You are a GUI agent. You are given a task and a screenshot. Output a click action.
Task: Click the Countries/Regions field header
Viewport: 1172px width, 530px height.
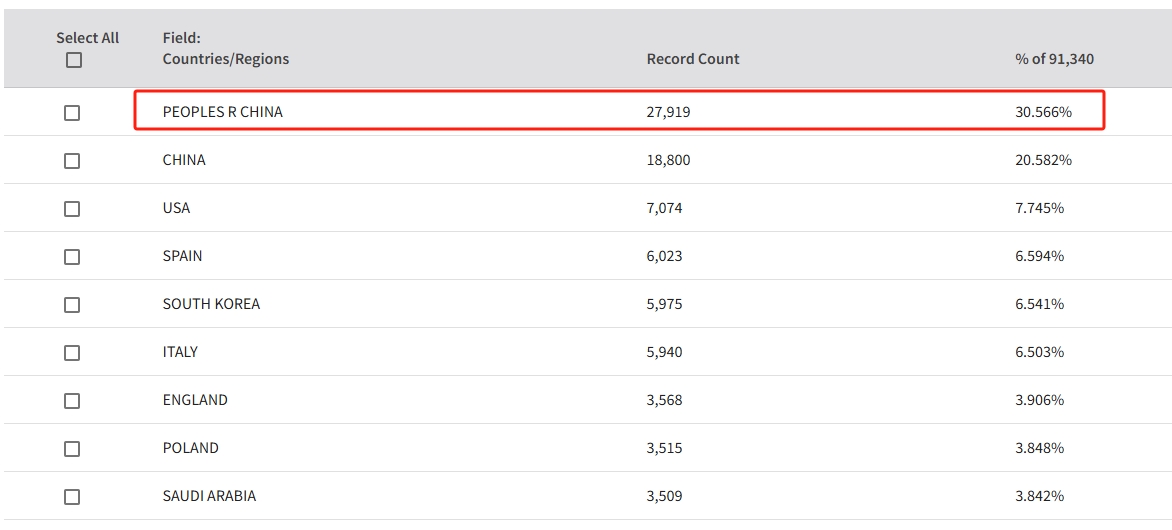[x=226, y=59]
